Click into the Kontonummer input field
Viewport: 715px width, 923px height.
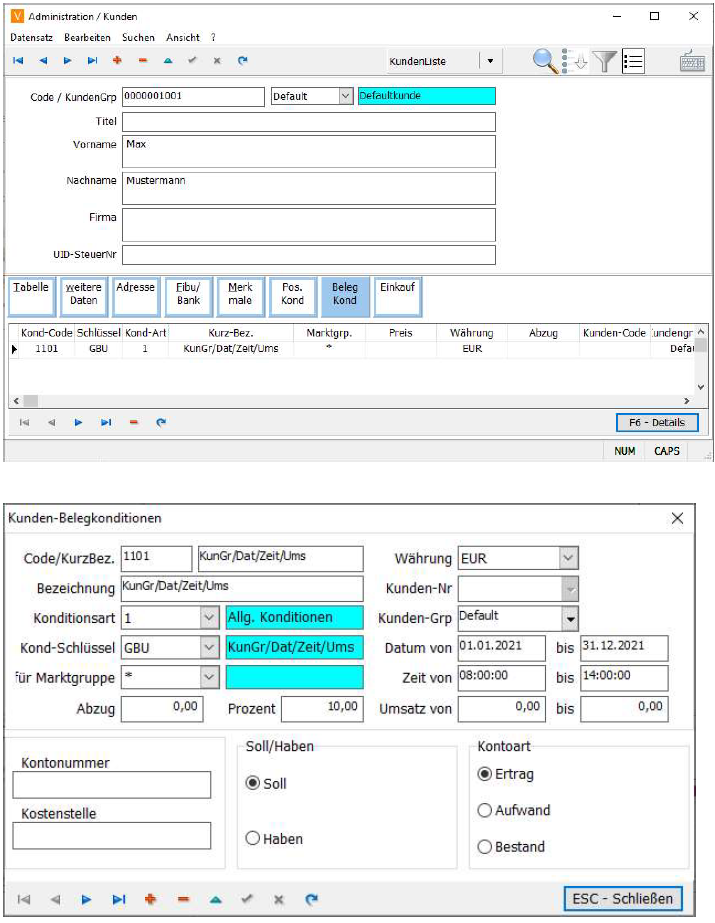click(x=112, y=785)
